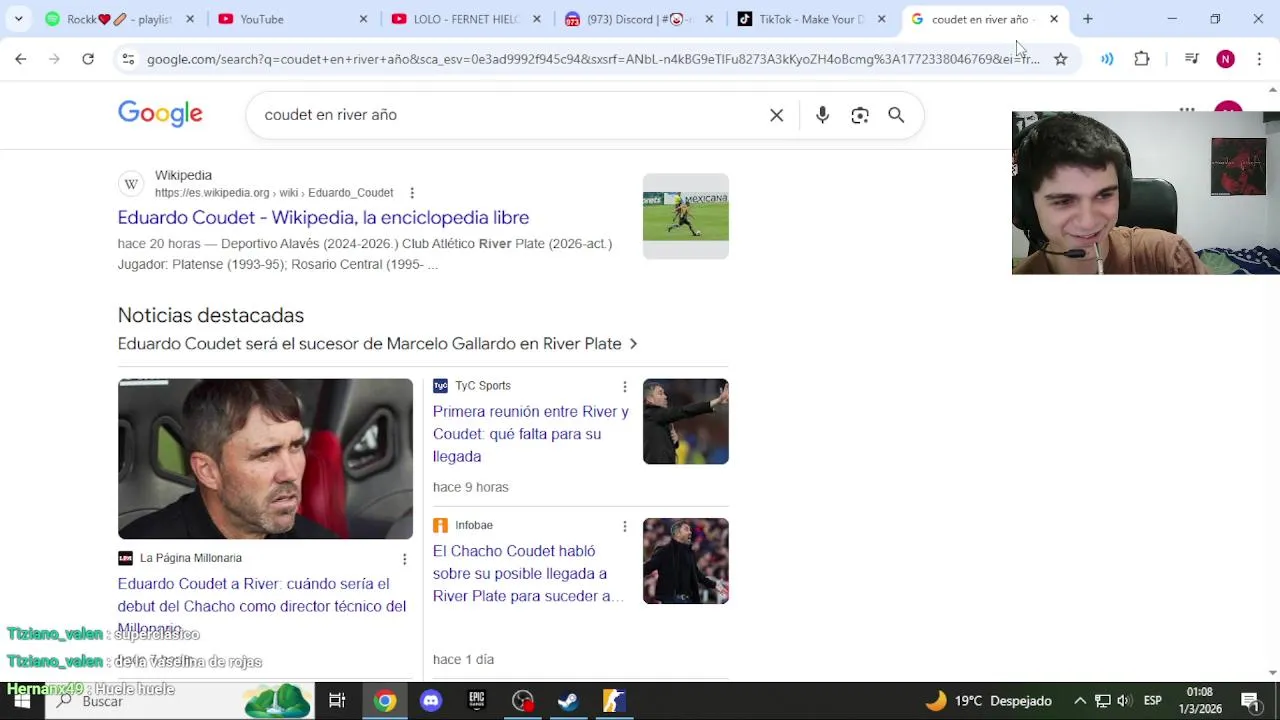
Task: Open options for La Página Millonaria article
Action: (x=404, y=559)
